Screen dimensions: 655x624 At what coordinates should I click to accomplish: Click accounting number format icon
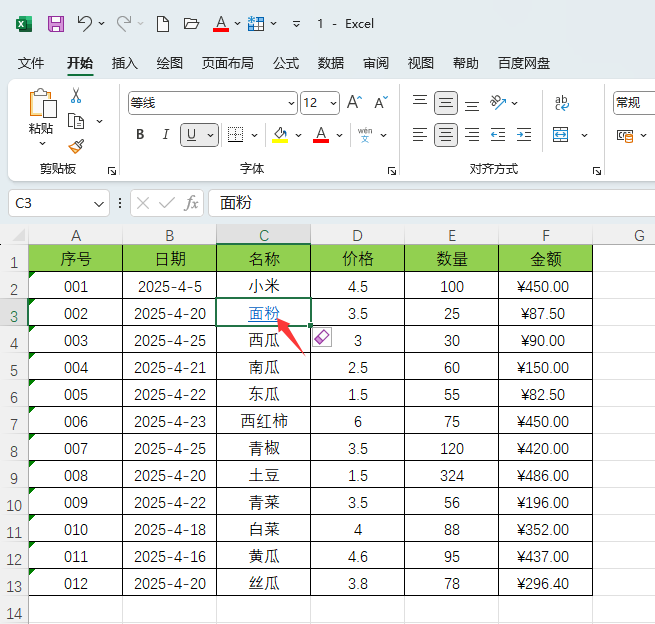tap(625, 135)
